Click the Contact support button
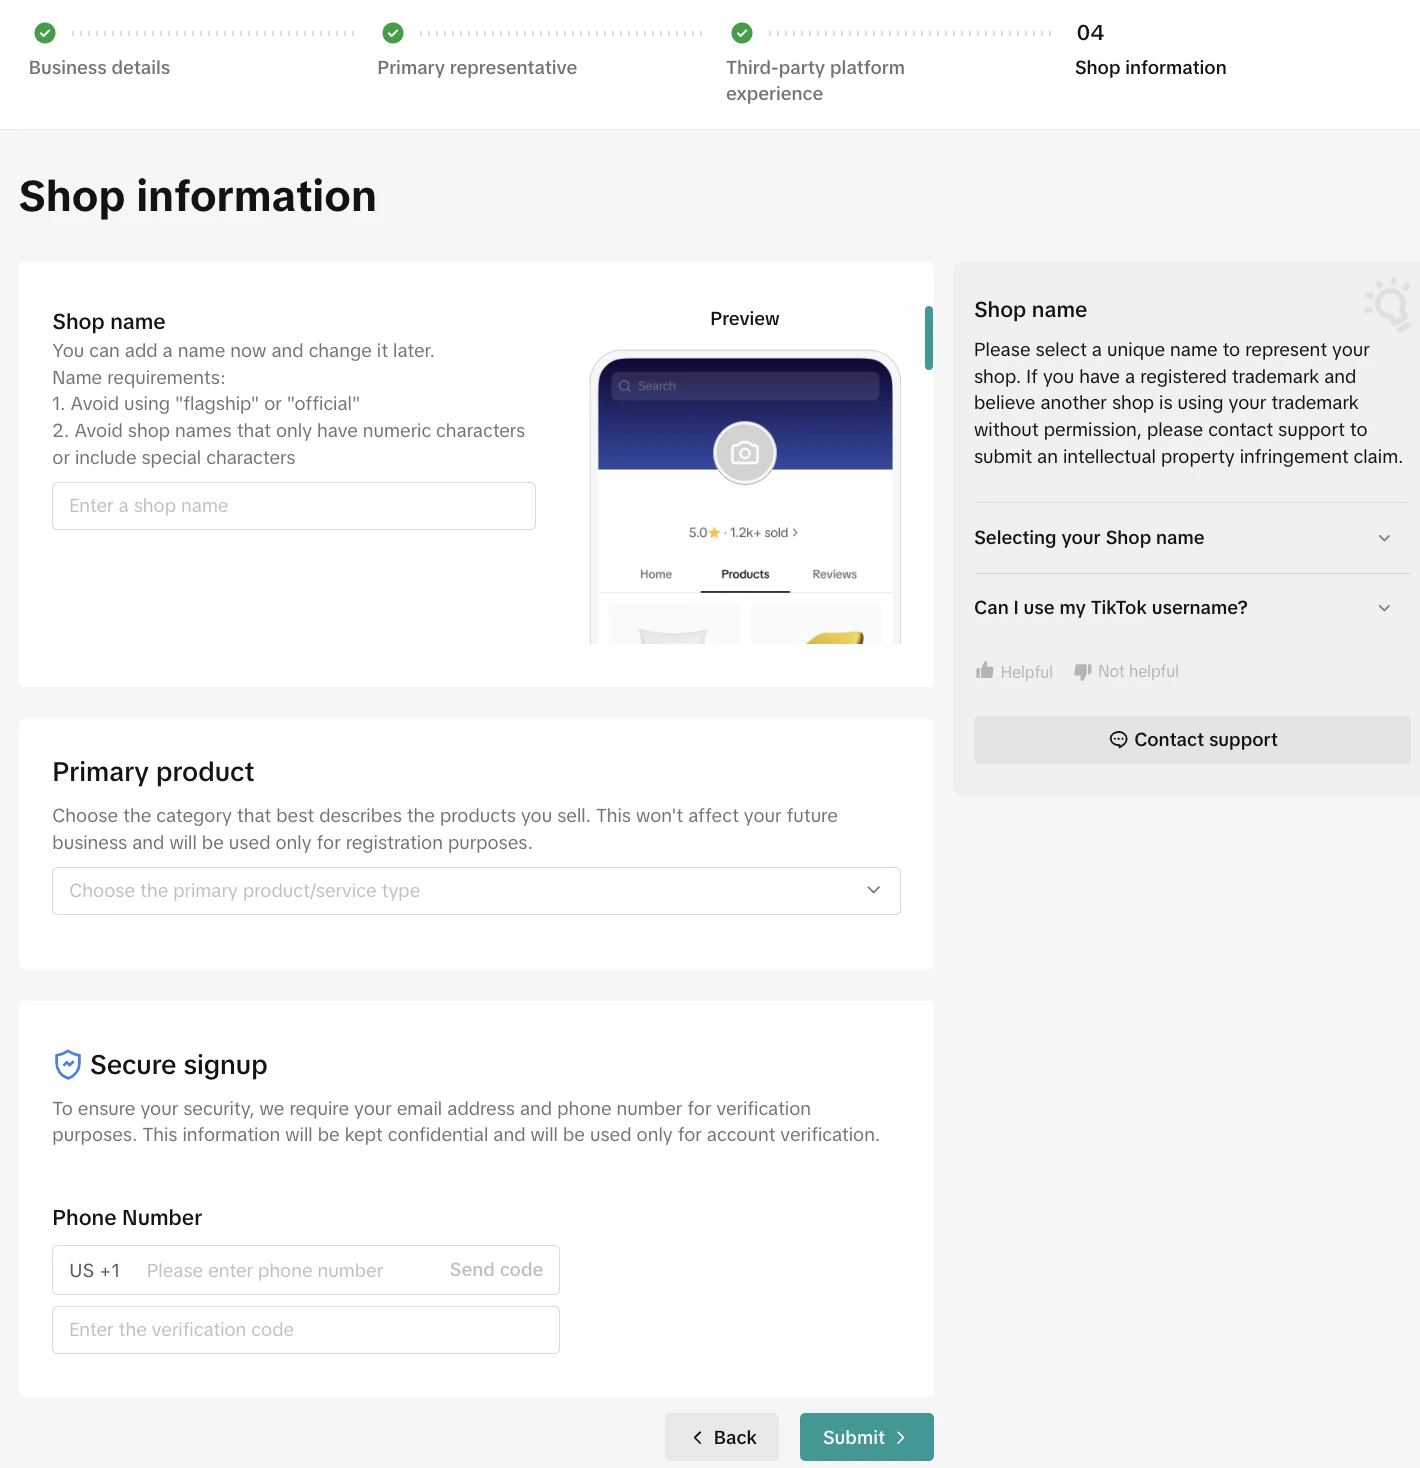 coord(1192,740)
